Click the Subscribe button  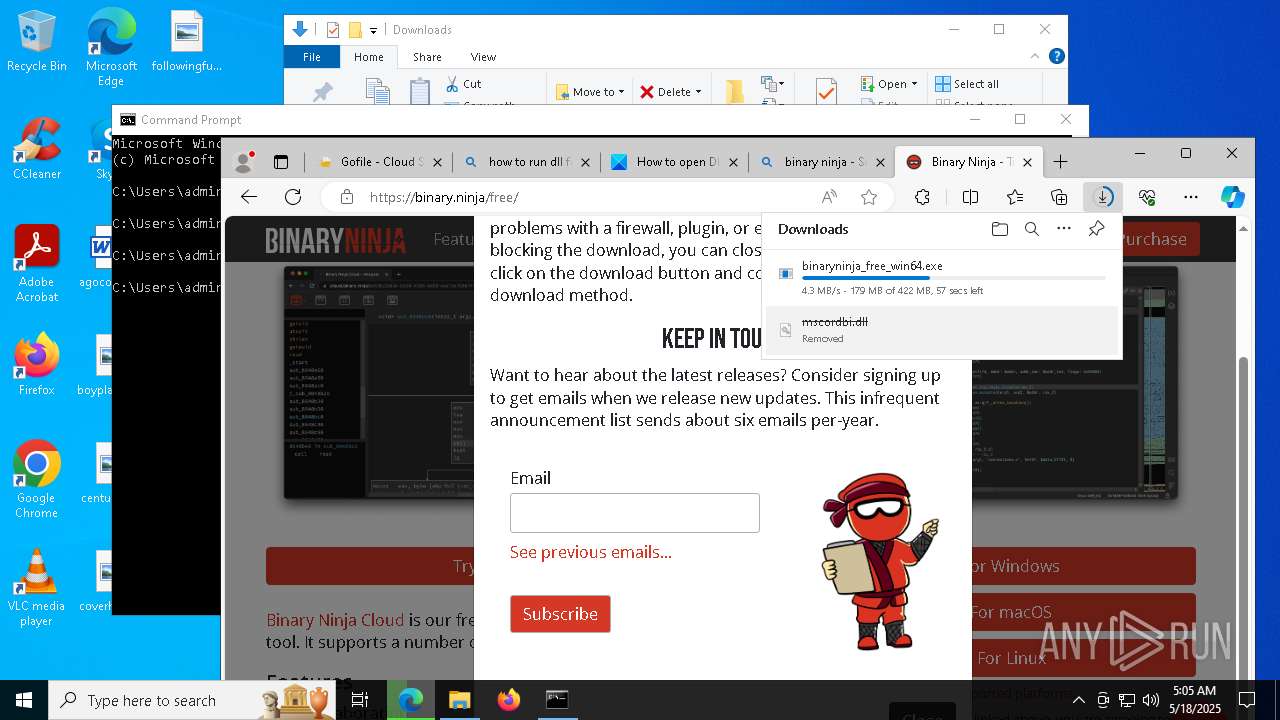click(x=560, y=614)
